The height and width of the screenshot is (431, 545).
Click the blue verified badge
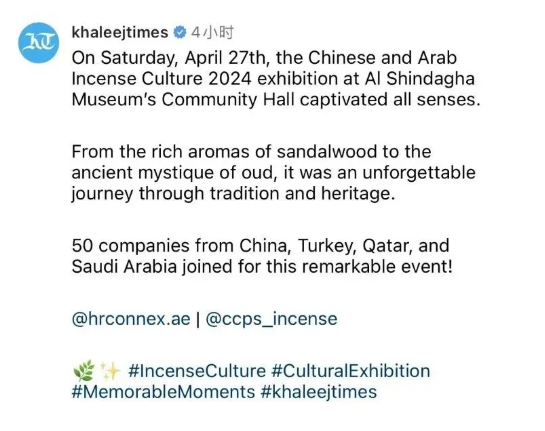180,32
